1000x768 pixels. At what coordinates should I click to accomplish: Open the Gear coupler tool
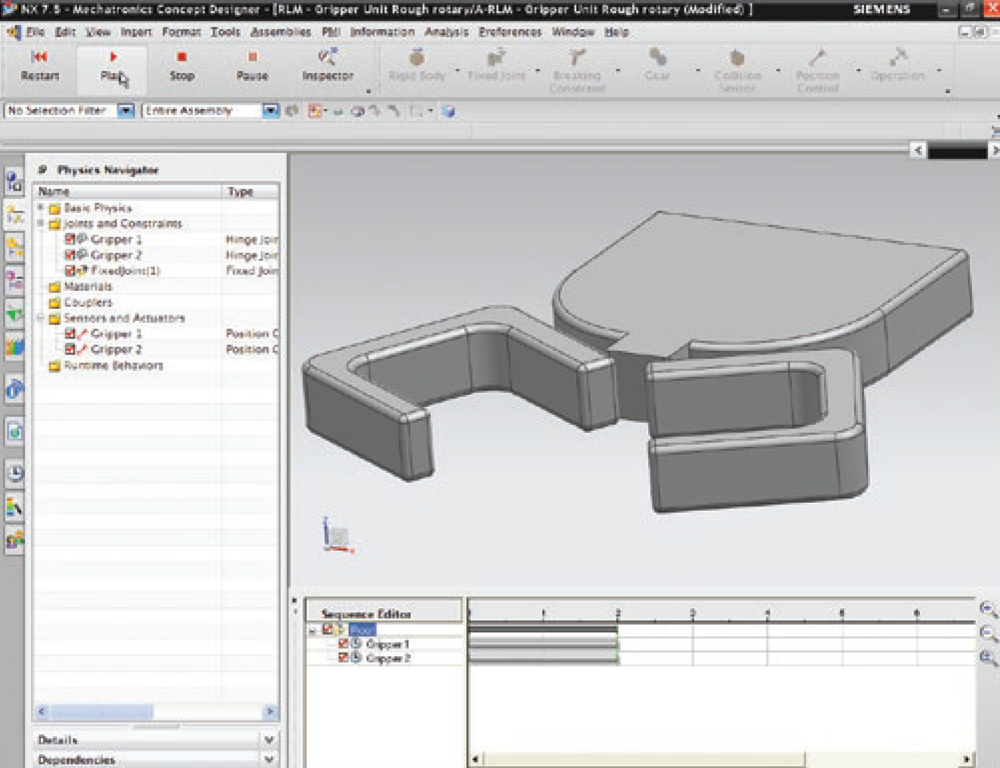click(655, 62)
